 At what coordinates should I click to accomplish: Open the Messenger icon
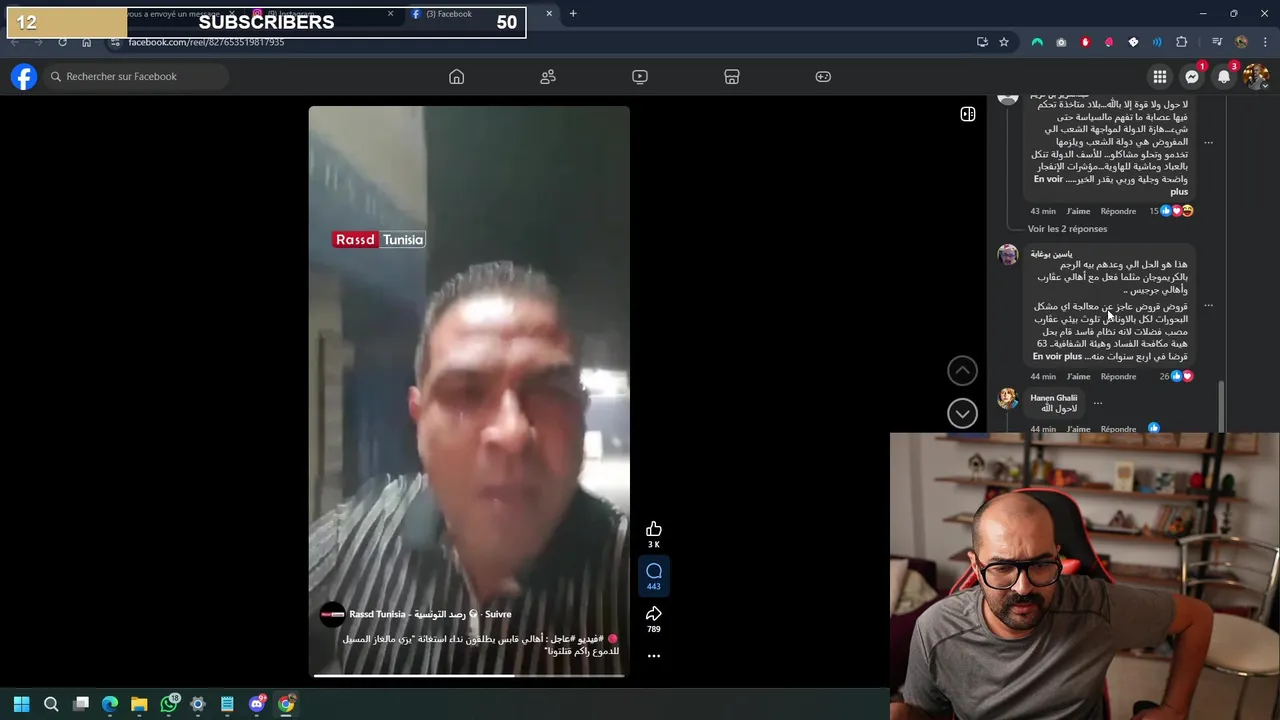(x=1192, y=77)
